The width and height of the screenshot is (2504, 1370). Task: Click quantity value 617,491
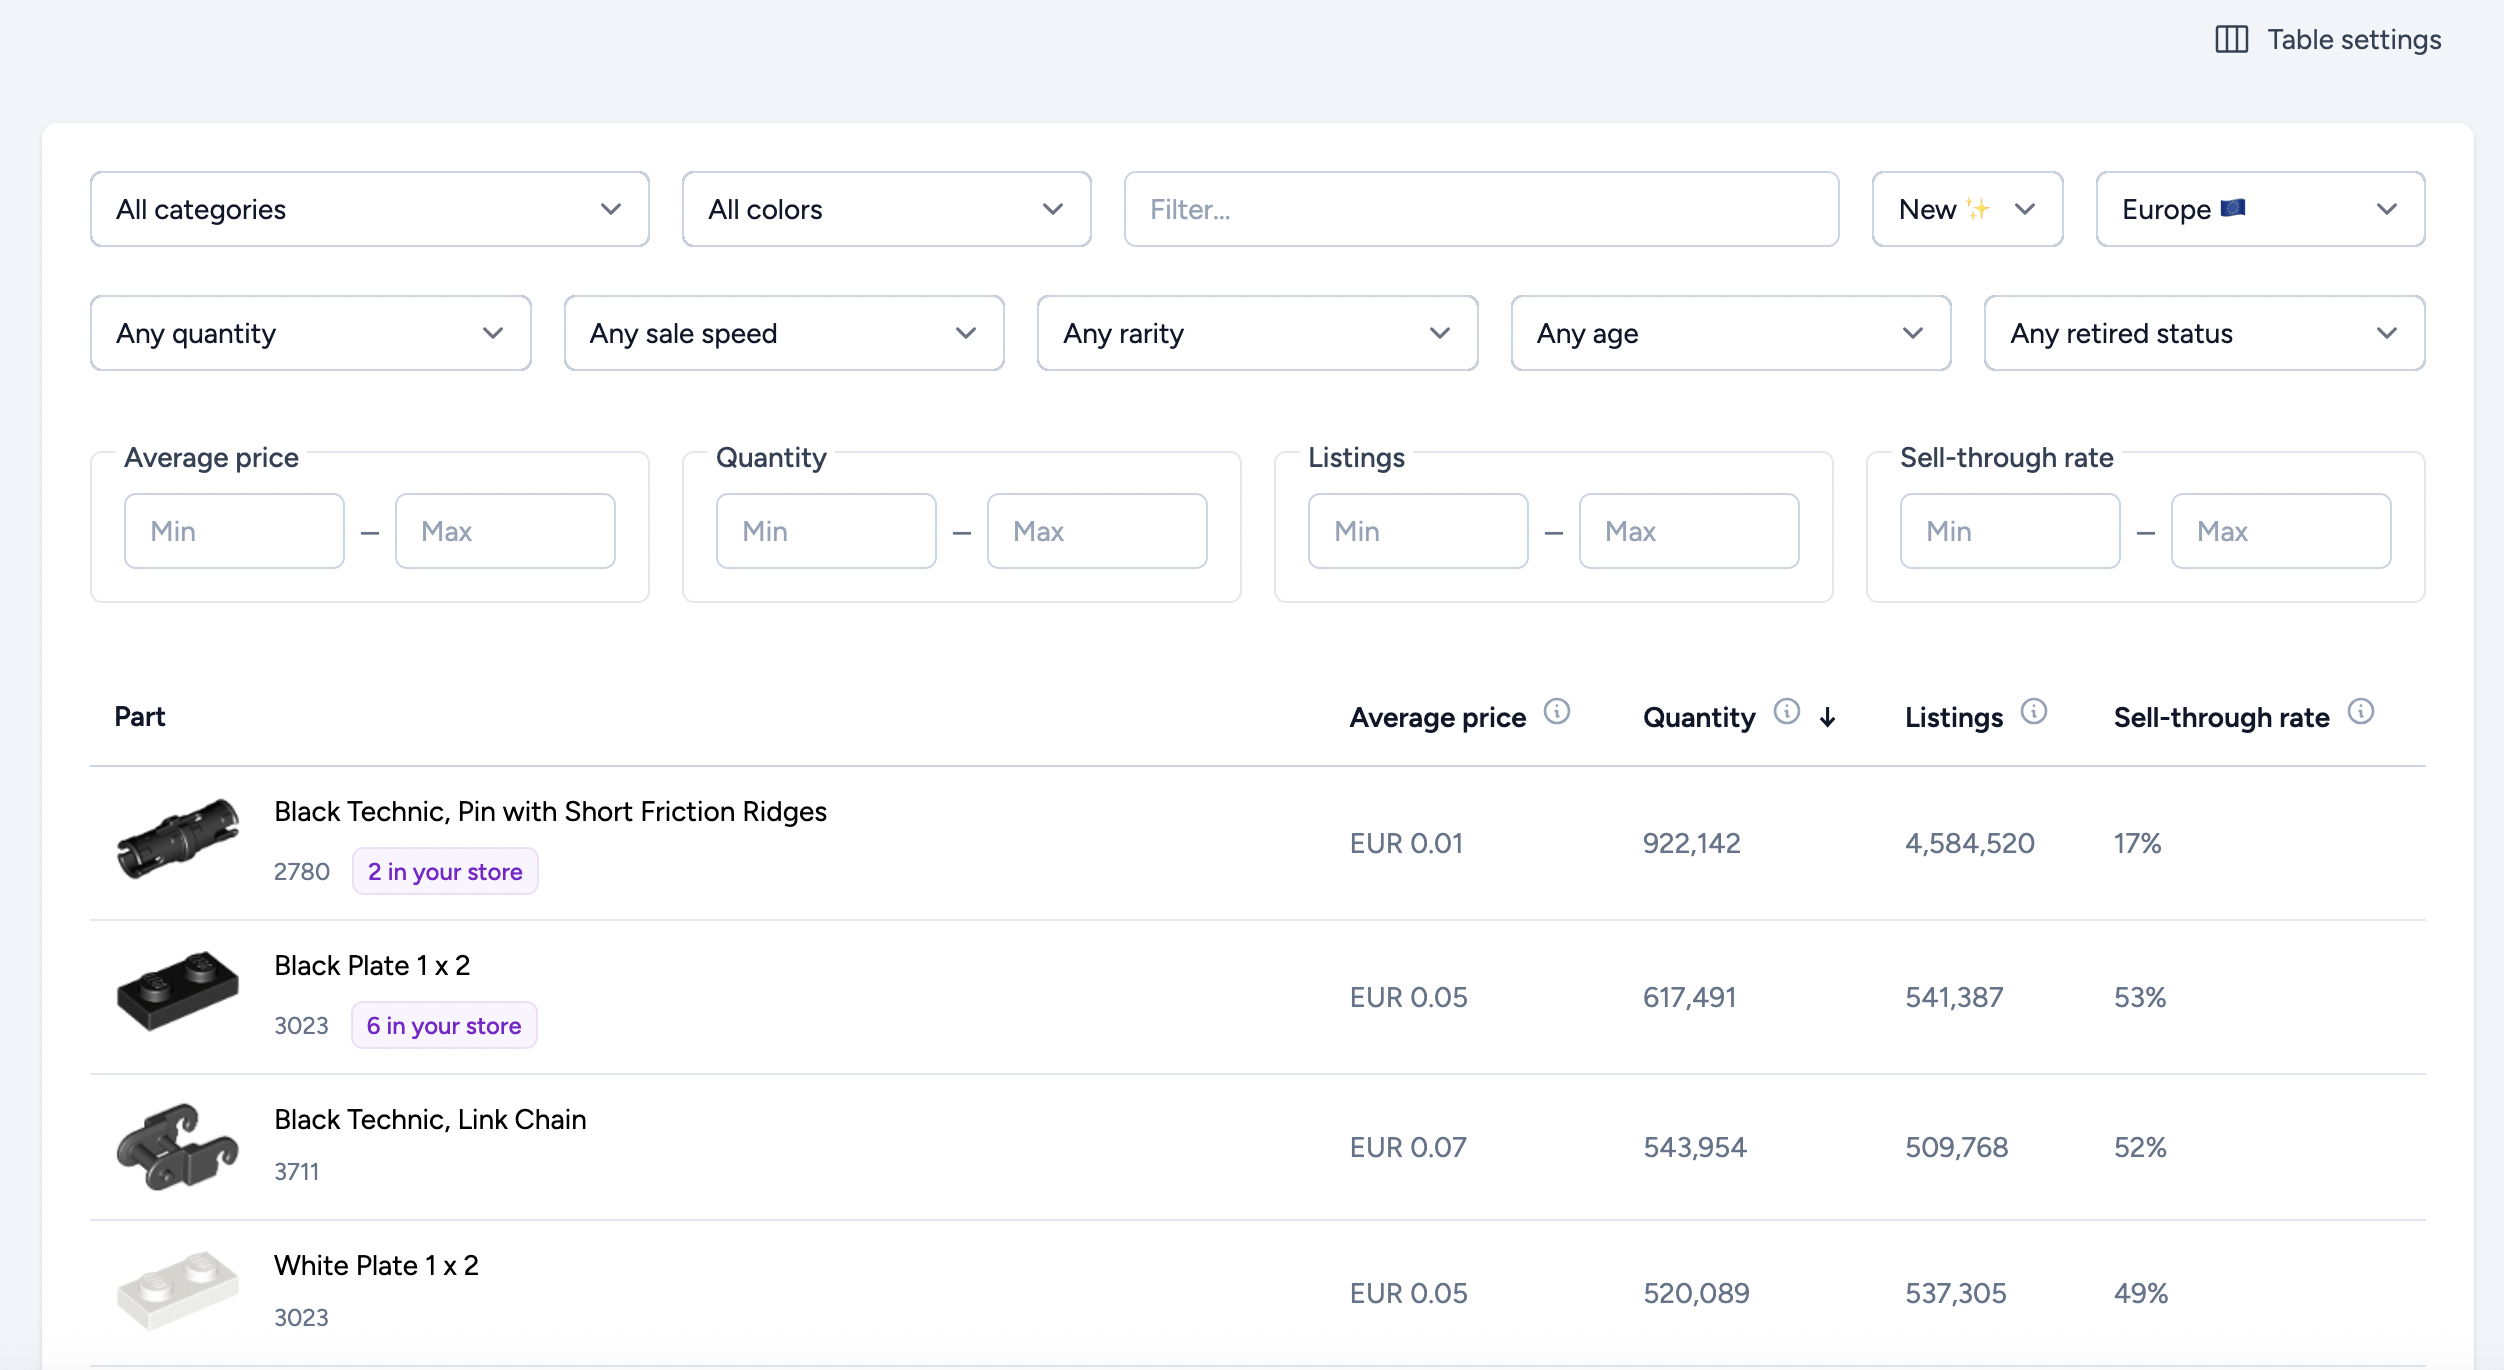(x=1690, y=997)
